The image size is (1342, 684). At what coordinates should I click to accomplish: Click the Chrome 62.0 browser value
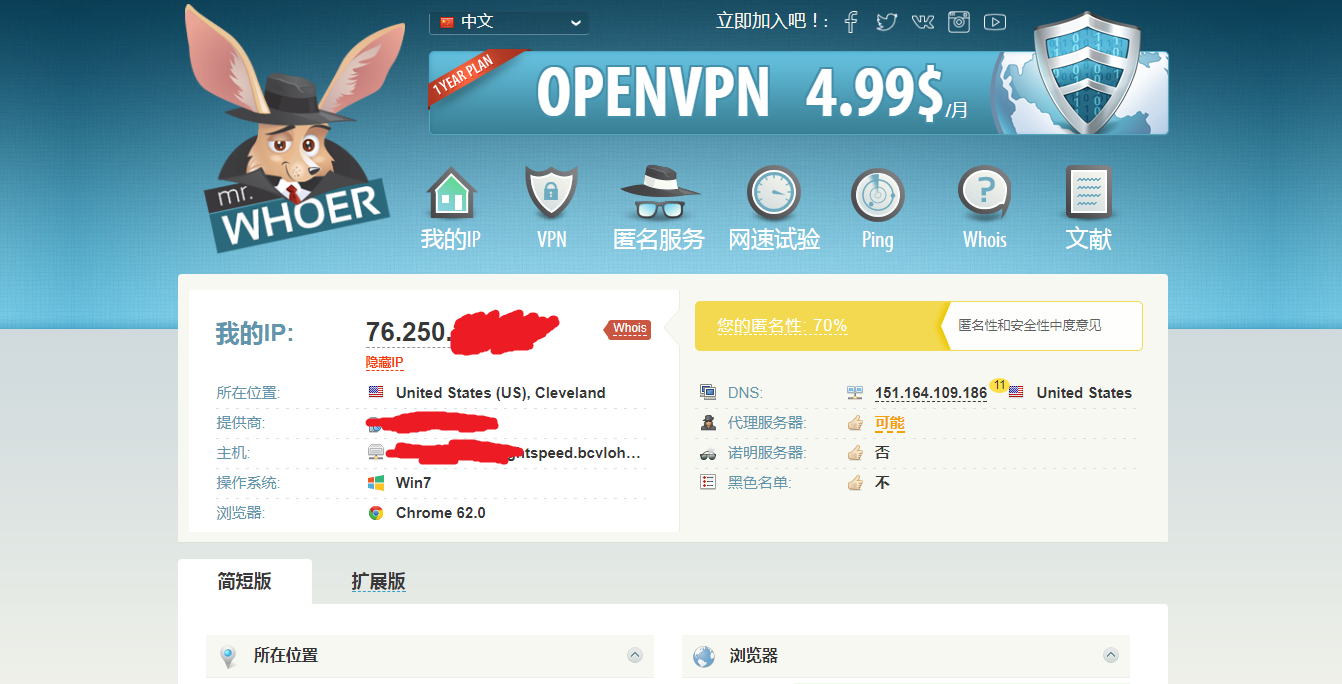pos(441,513)
